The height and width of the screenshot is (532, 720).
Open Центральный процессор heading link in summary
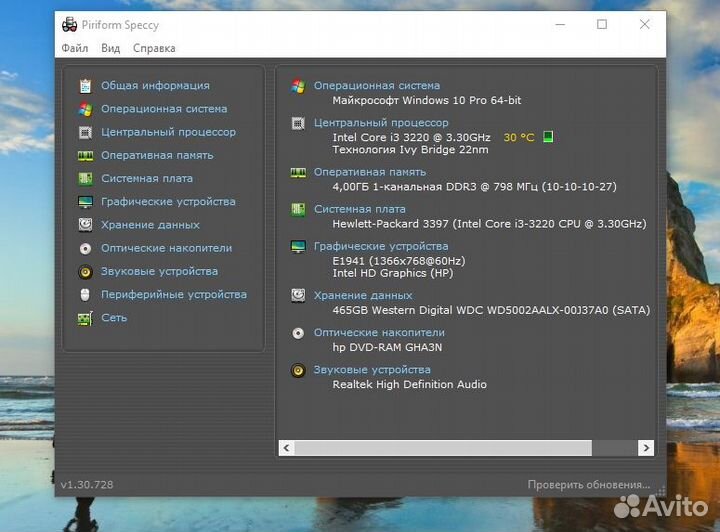[381, 123]
